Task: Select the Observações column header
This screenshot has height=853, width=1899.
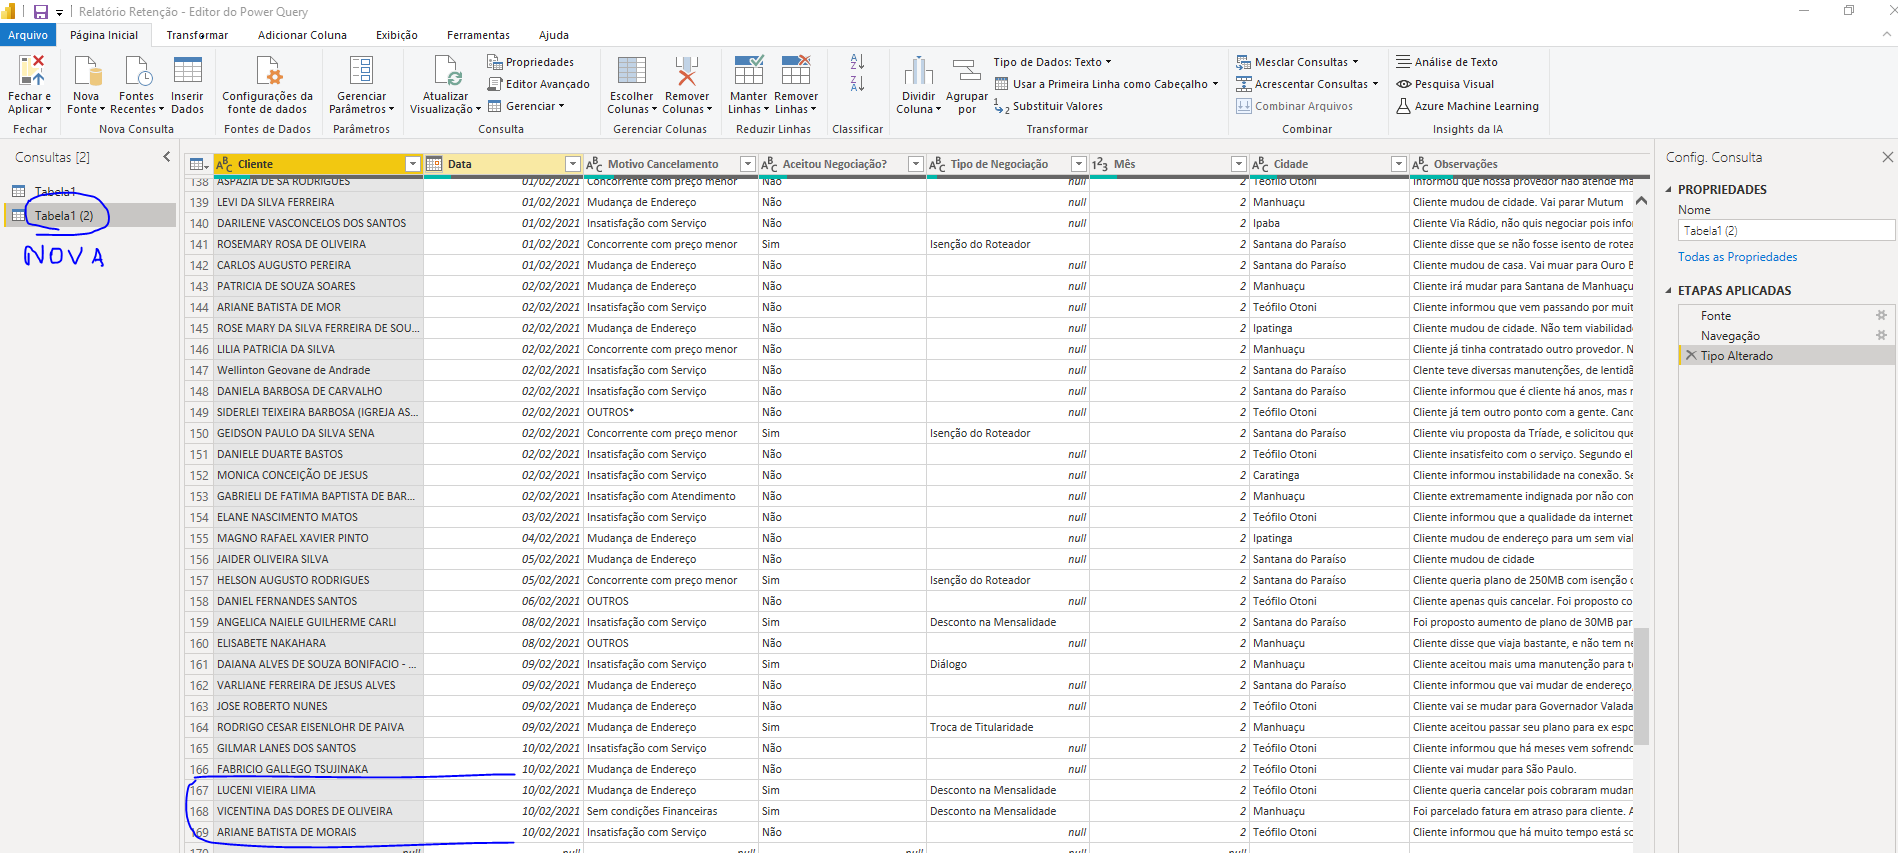Action: tap(1521, 164)
